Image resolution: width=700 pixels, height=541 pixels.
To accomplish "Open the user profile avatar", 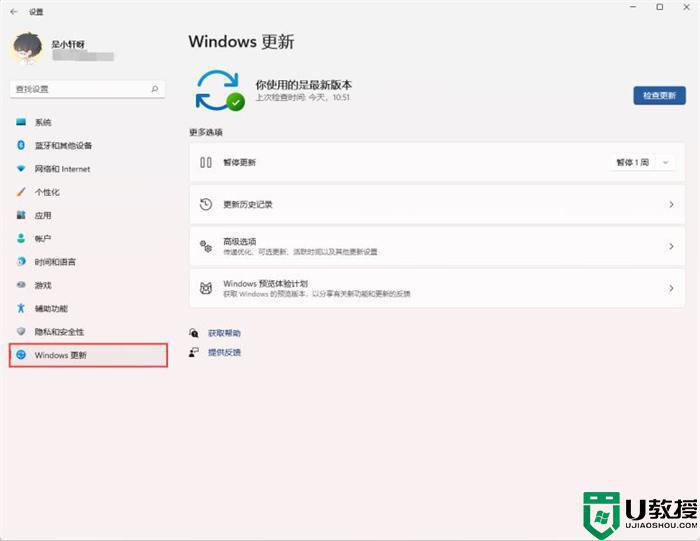I will (x=27, y=48).
